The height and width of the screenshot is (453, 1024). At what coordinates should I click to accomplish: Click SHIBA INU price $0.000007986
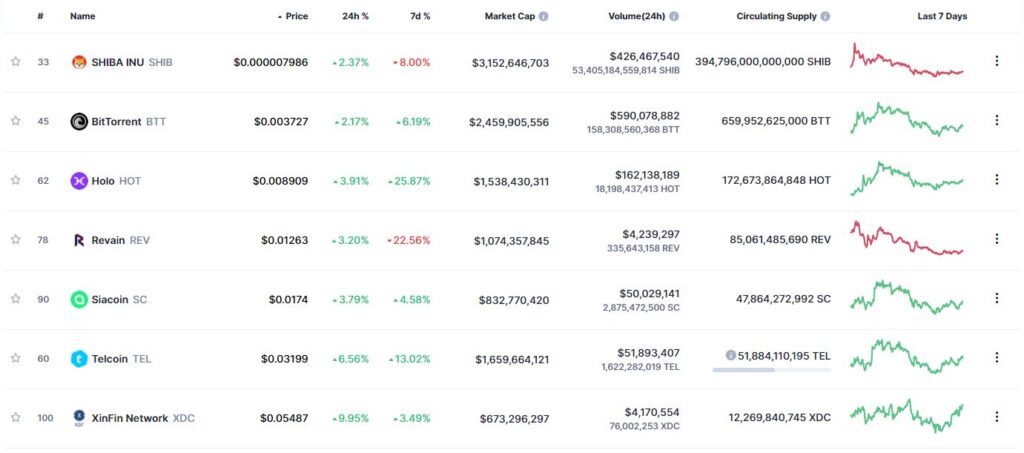click(271, 63)
